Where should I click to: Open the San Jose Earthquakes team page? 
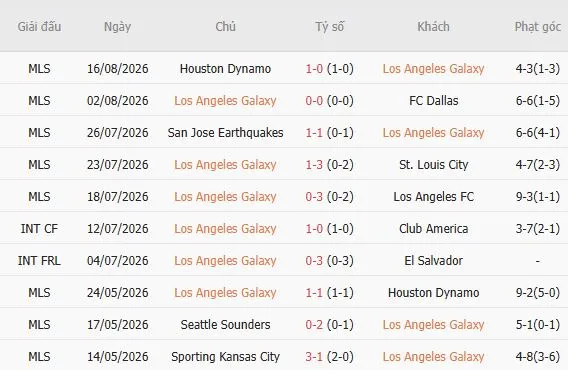(x=225, y=133)
